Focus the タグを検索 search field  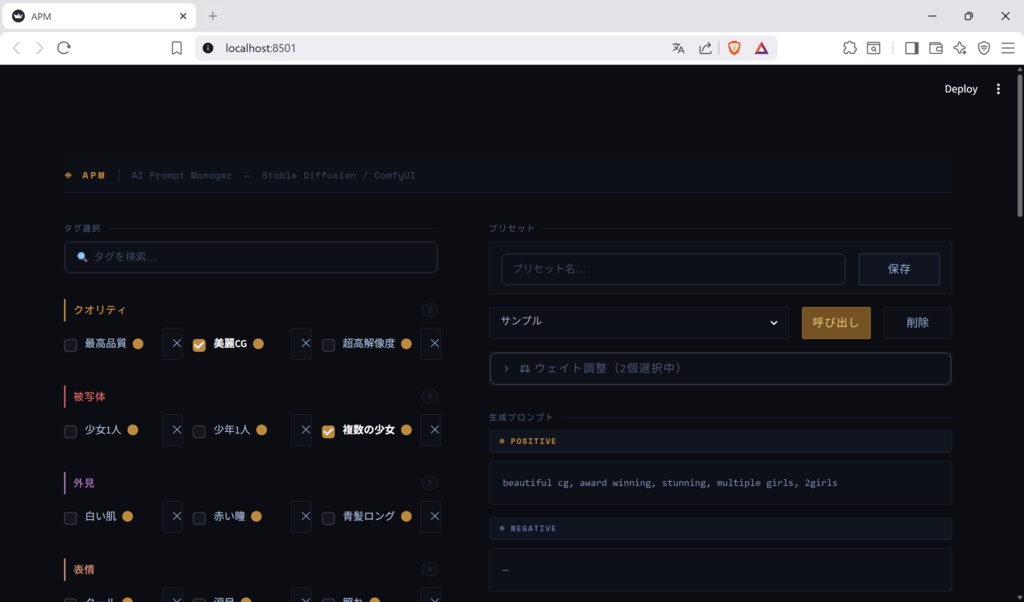click(x=251, y=257)
